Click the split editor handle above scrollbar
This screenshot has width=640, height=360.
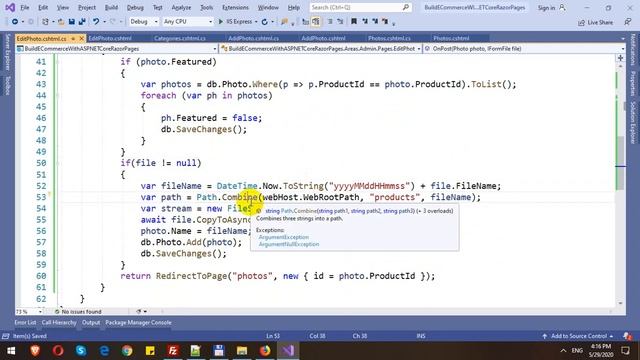[x=620, y=58]
